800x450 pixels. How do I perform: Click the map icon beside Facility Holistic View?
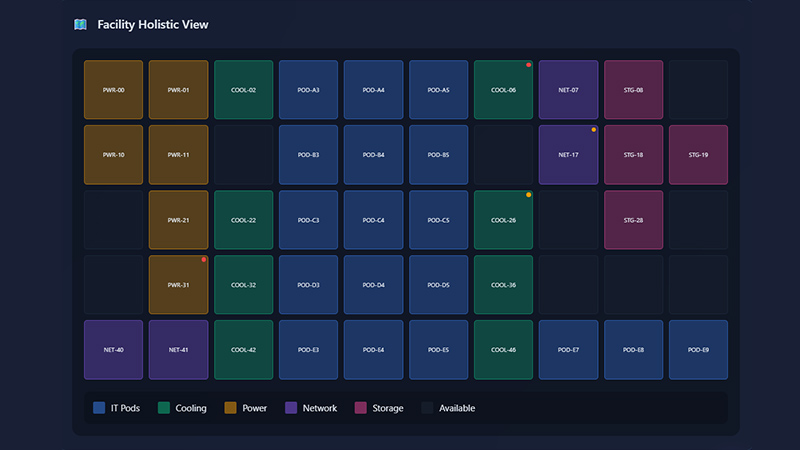point(80,24)
